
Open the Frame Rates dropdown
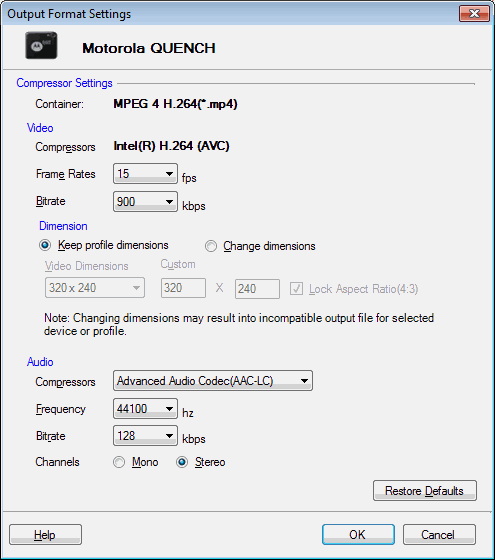tap(145, 174)
